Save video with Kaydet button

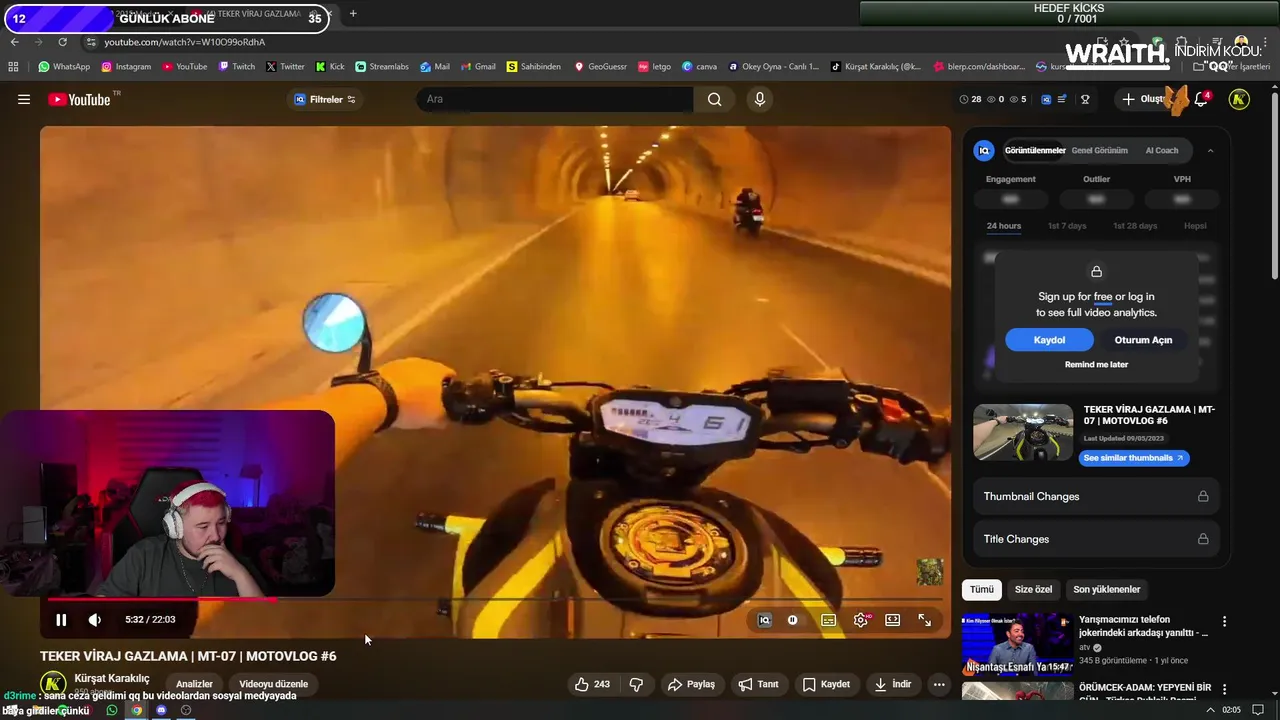click(826, 684)
